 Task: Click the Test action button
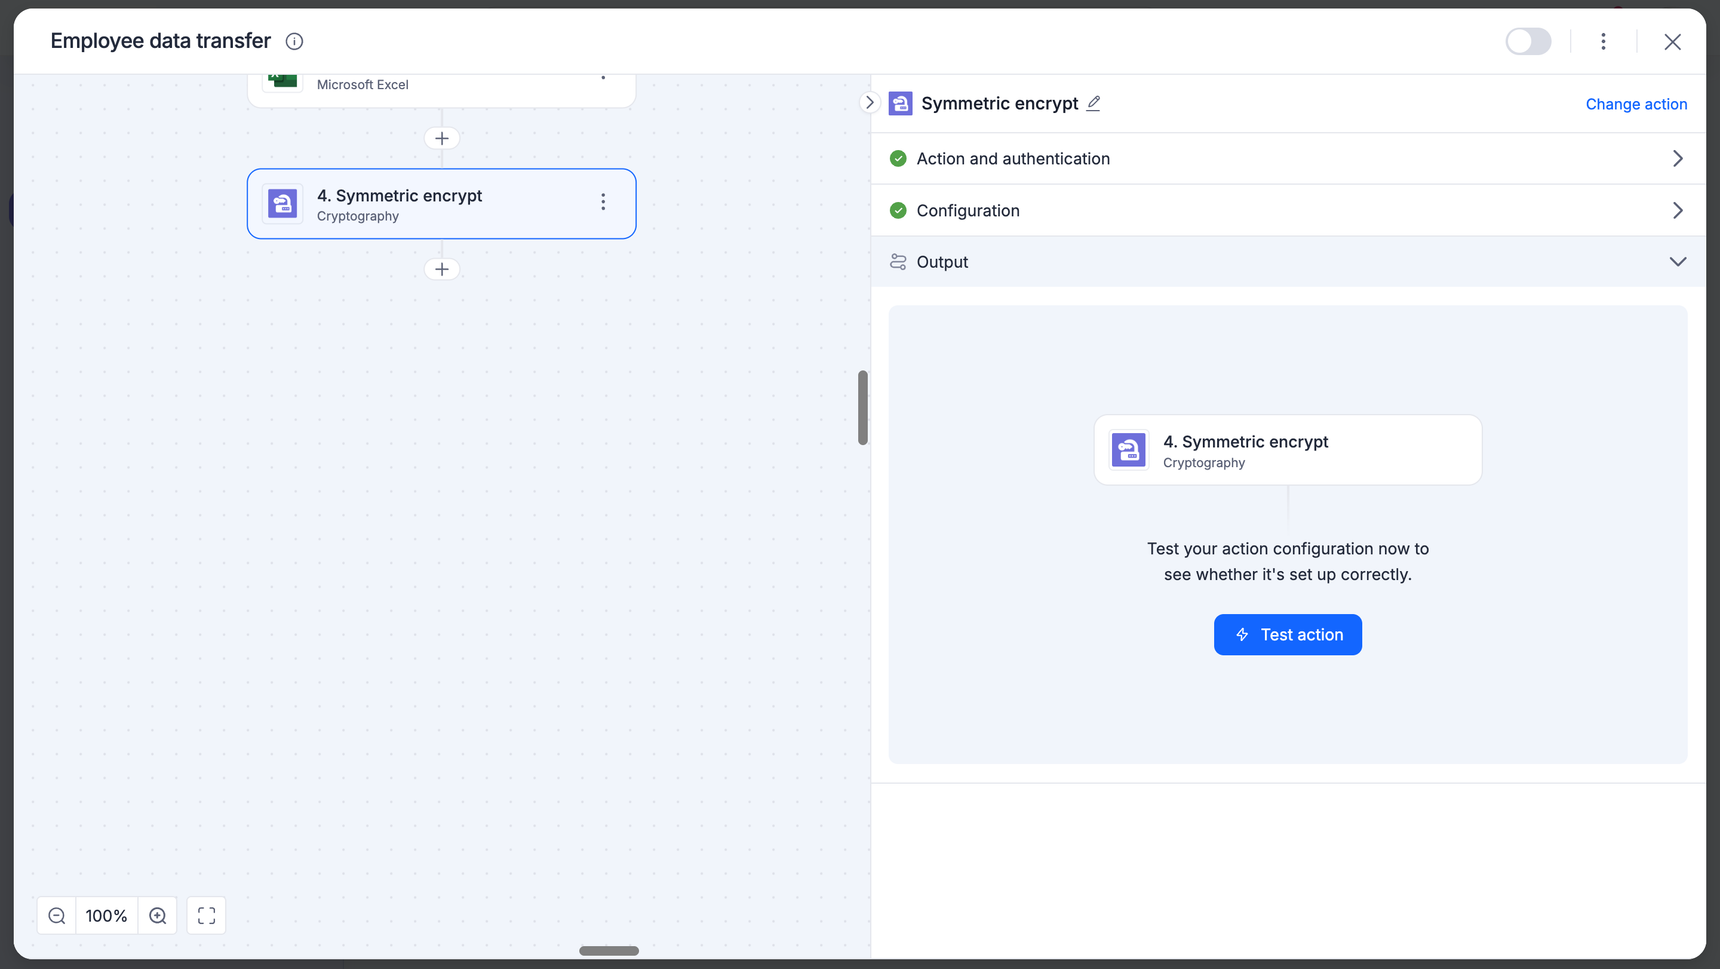click(1287, 635)
